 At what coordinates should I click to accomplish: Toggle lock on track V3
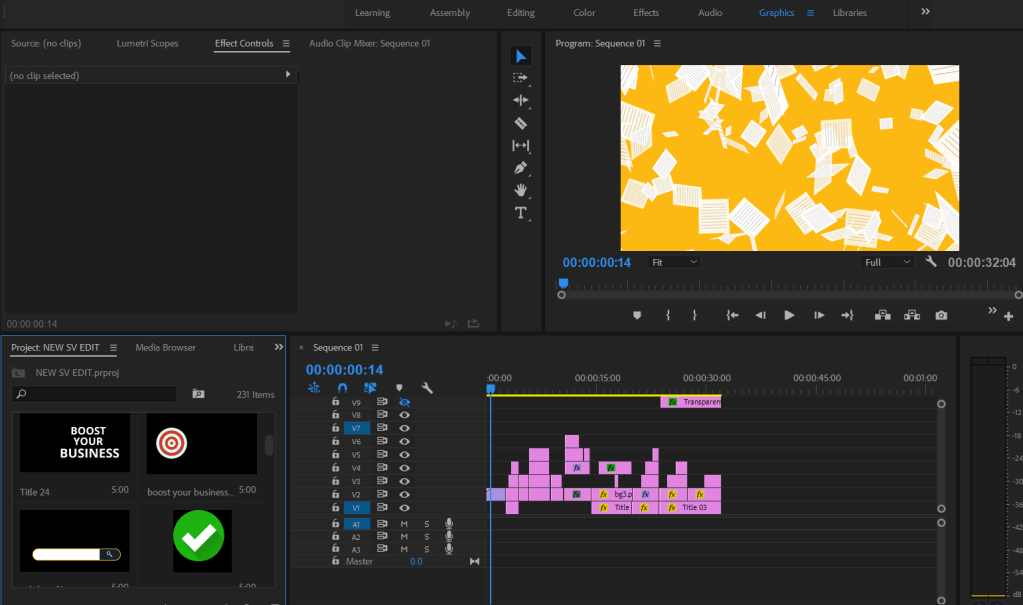(336, 481)
